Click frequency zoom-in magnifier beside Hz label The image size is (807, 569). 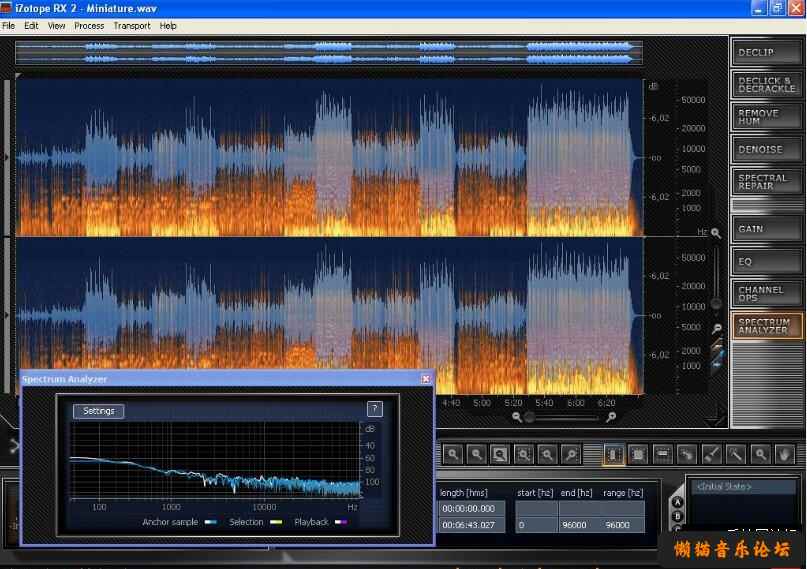[716, 233]
